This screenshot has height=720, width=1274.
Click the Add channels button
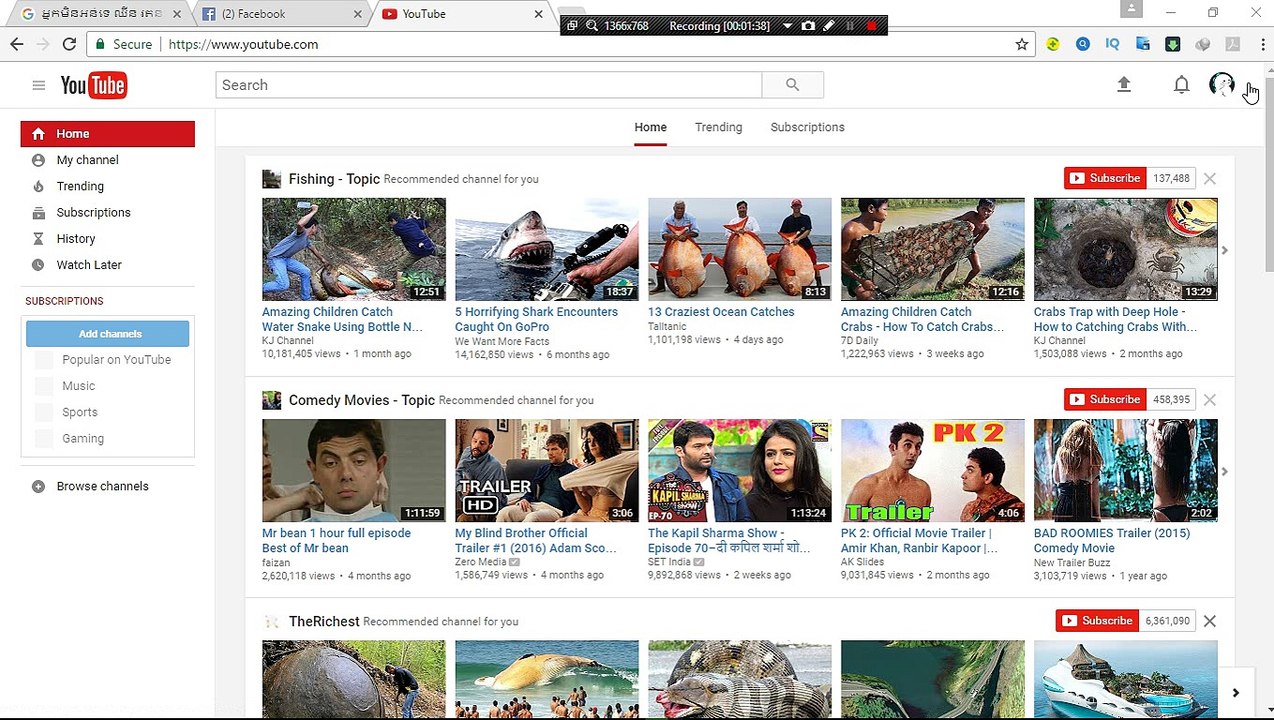[x=108, y=334]
